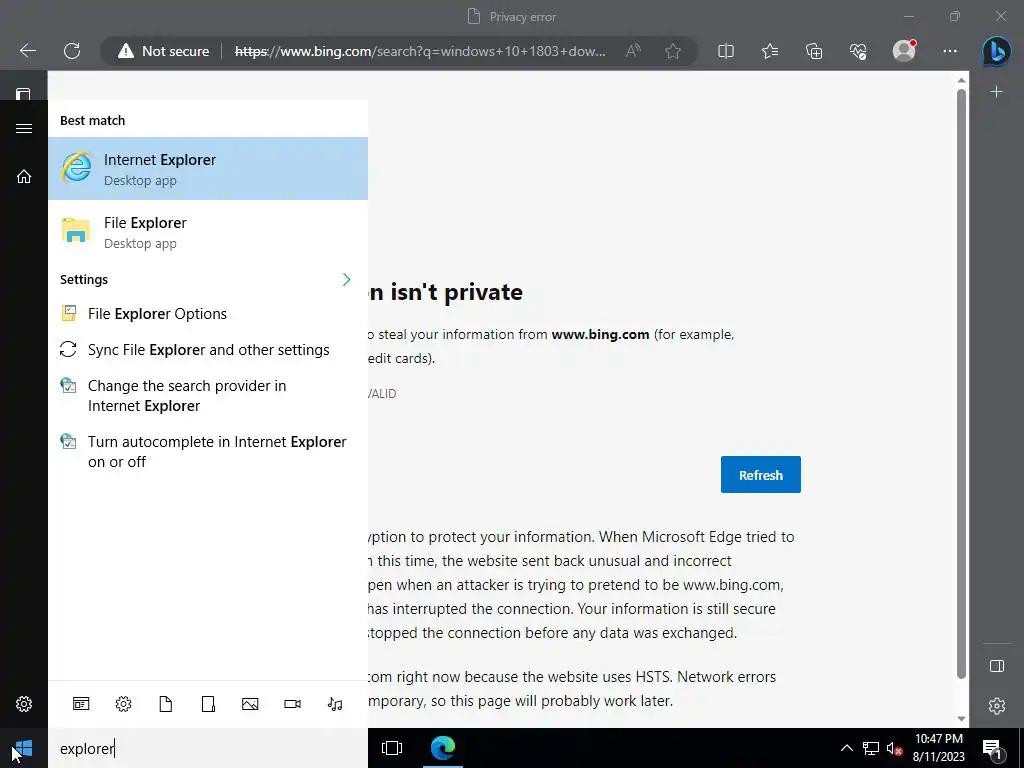This screenshot has width=1024, height=768.
Task: Open the Collections icon in toolbar
Action: coord(814,51)
